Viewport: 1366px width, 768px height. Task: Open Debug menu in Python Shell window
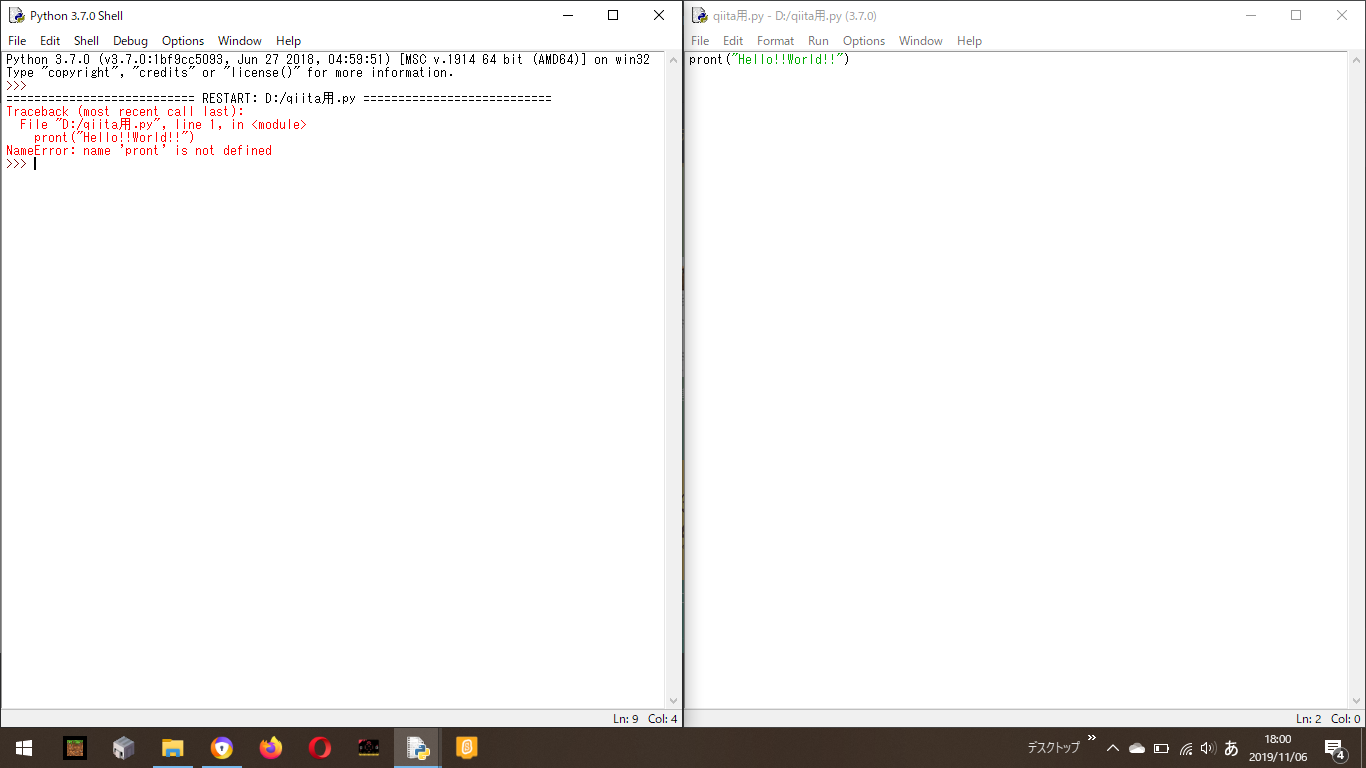130,41
